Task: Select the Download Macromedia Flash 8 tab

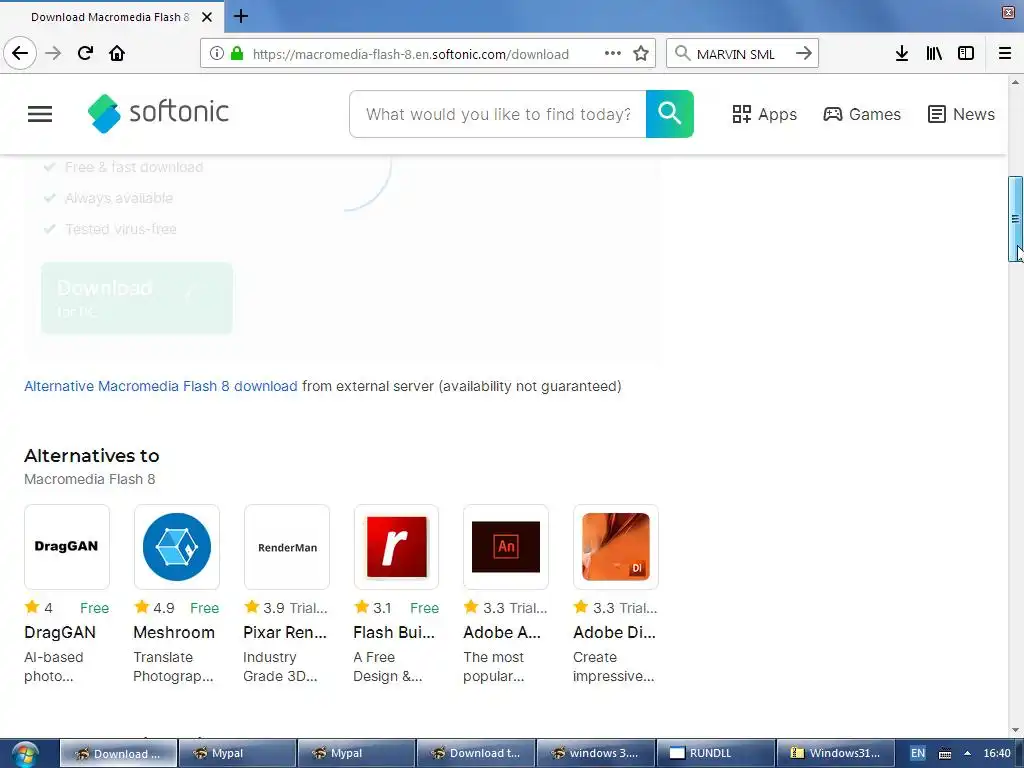Action: tap(110, 17)
